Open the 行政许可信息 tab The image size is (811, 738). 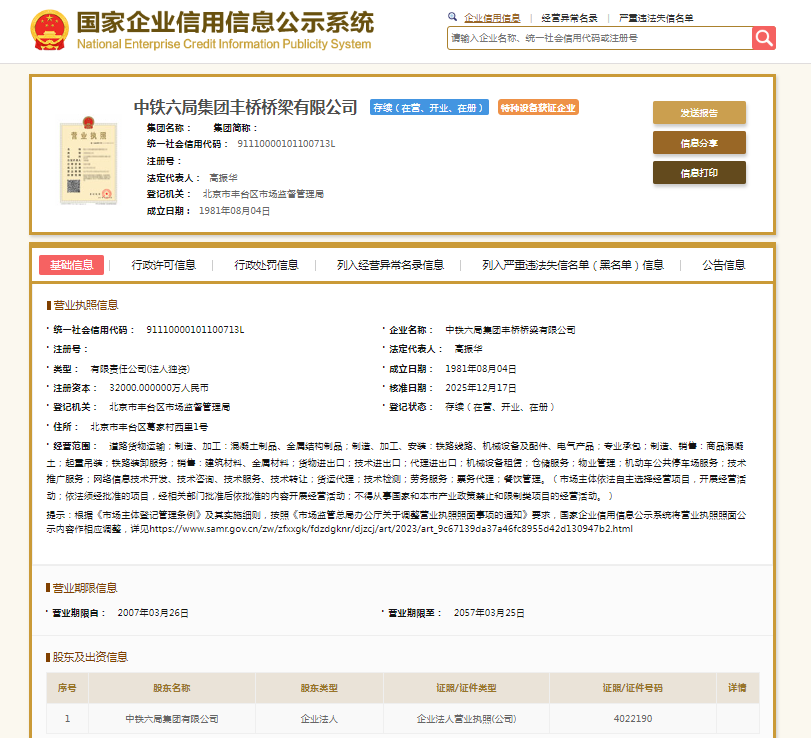tap(164, 265)
